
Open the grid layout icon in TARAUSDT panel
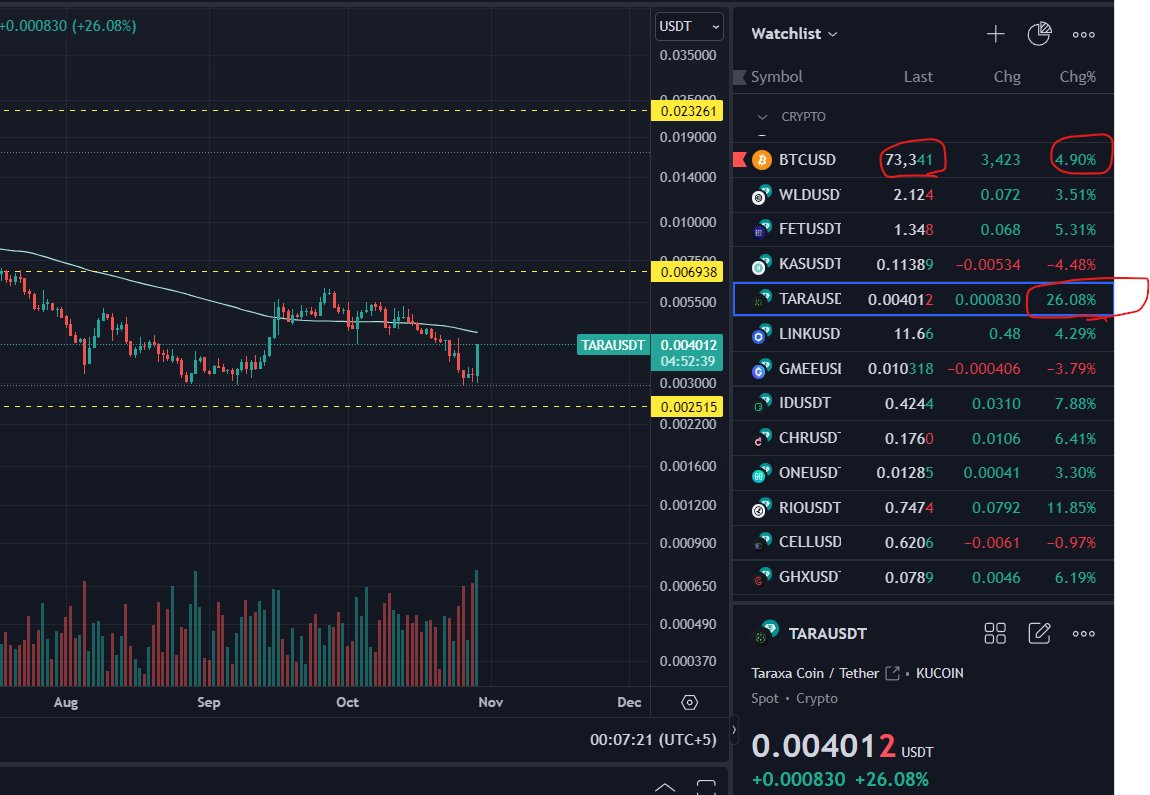tap(995, 633)
